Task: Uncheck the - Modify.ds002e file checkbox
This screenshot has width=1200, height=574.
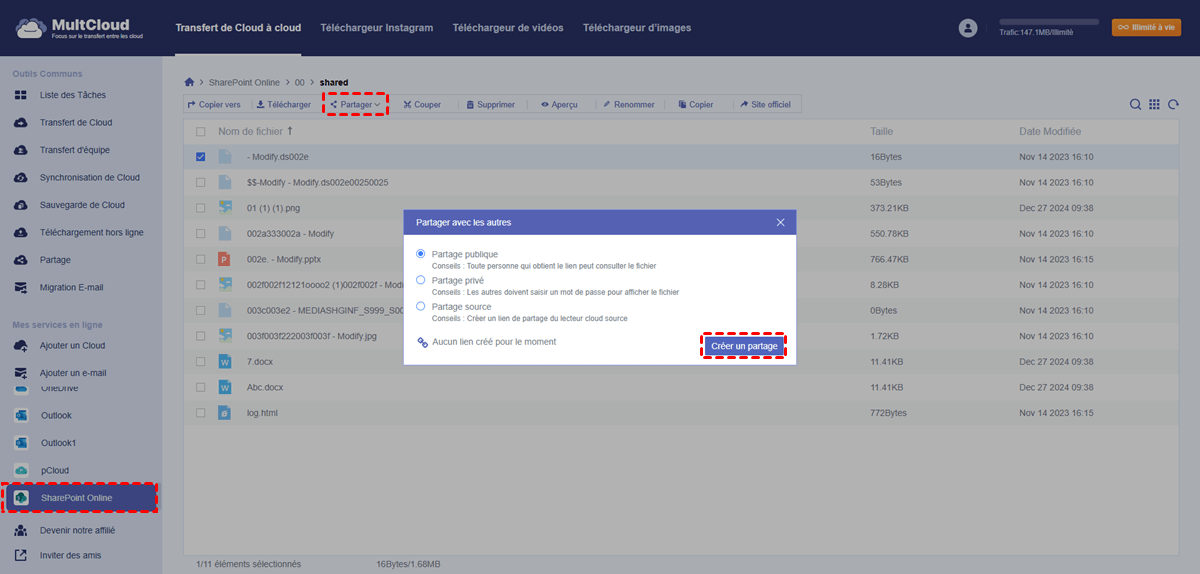Action: (x=201, y=157)
